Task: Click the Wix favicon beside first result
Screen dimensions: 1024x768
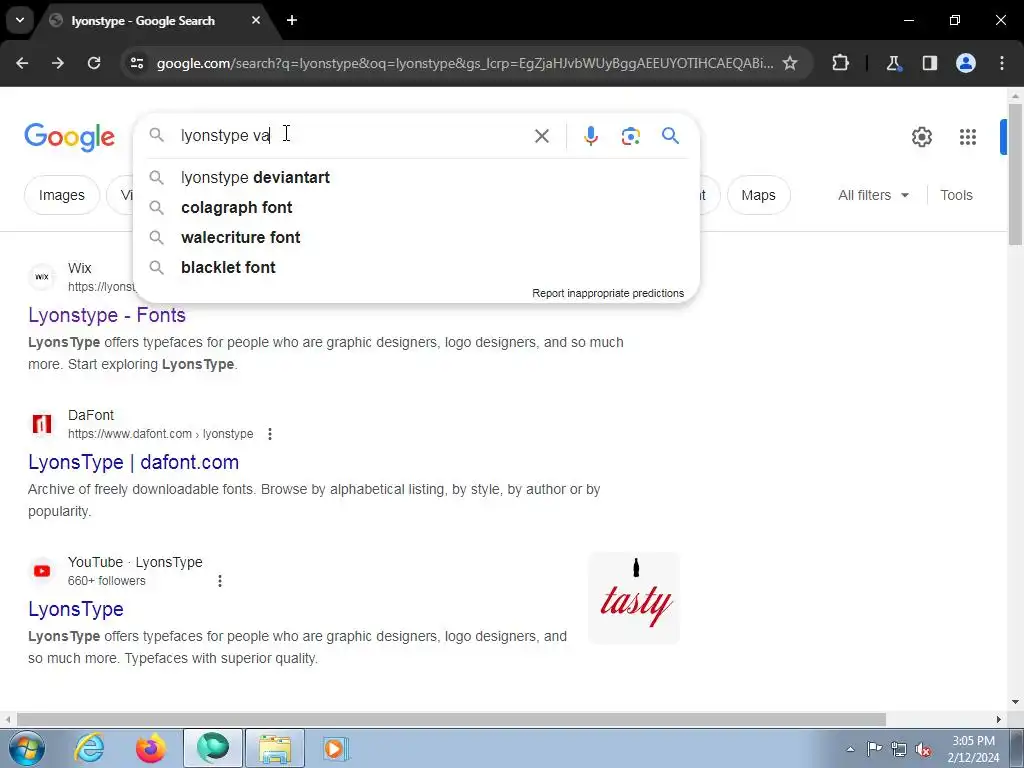Action: point(42,277)
